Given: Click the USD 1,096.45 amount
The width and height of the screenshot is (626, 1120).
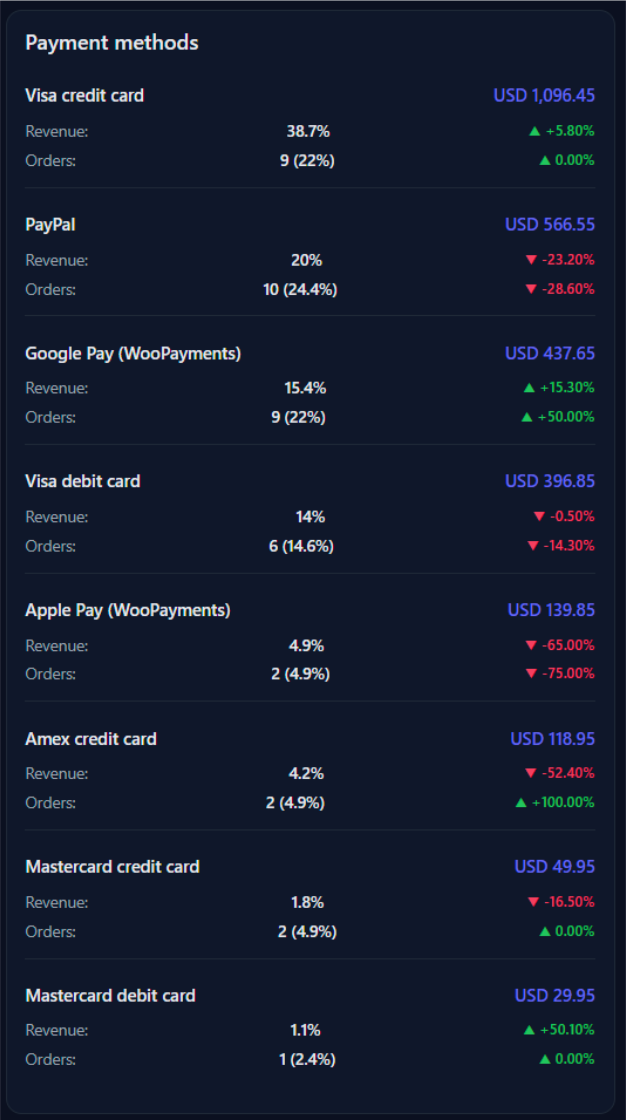Looking at the screenshot, I should point(544,95).
